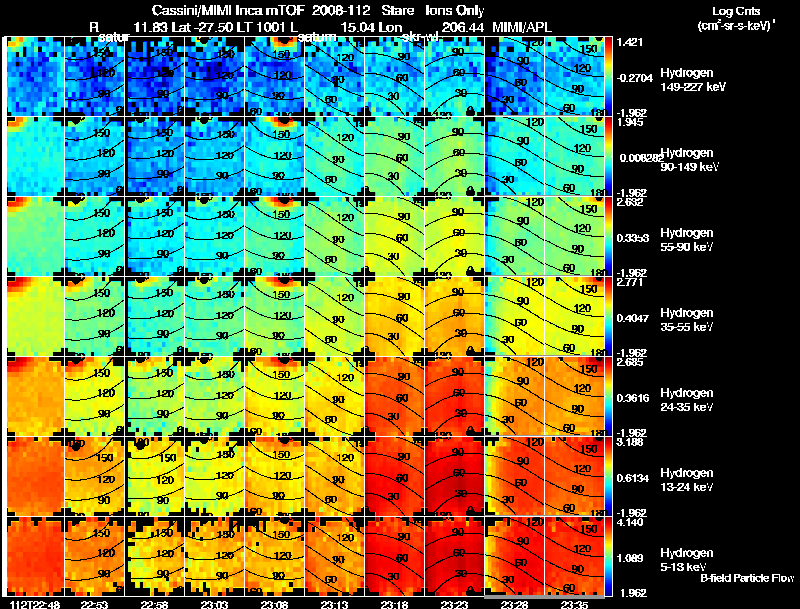The image size is (800, 609).
Task: Click the 23:28 time label
Action: click(514, 604)
